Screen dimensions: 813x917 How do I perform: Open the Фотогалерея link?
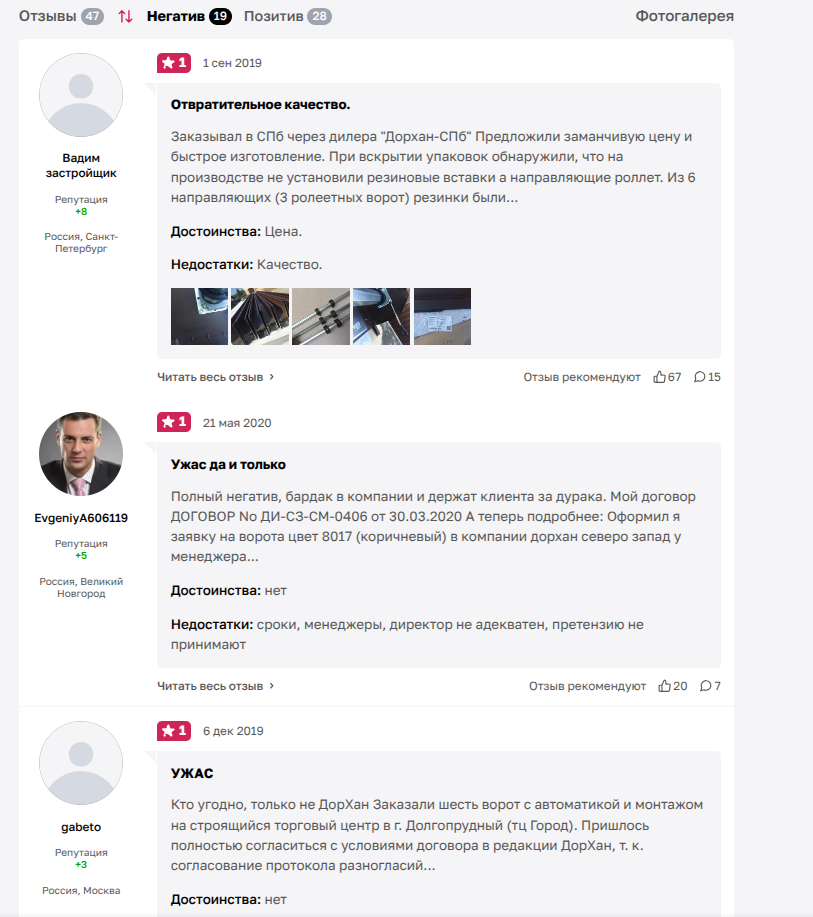pyautogui.click(x=684, y=16)
